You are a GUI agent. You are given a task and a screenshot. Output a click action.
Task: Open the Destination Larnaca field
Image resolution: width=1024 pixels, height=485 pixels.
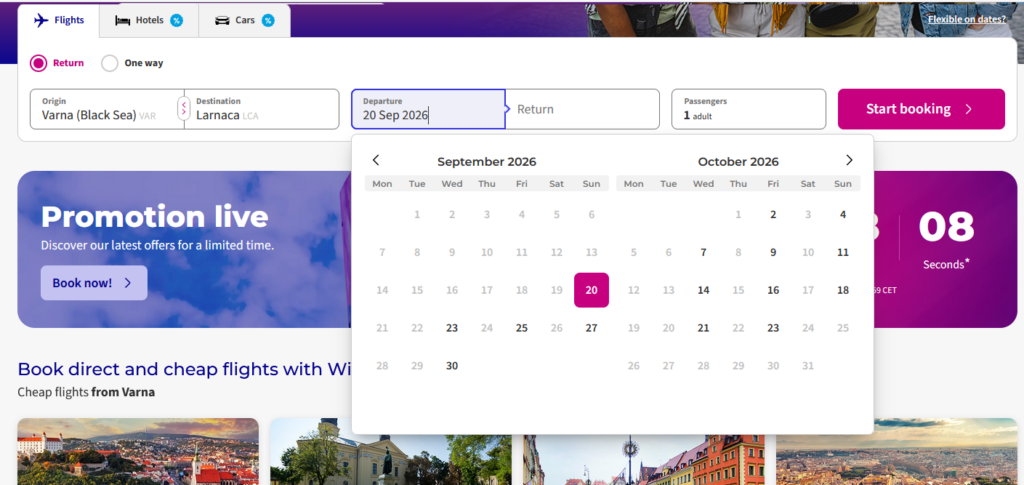pyautogui.click(x=262, y=109)
